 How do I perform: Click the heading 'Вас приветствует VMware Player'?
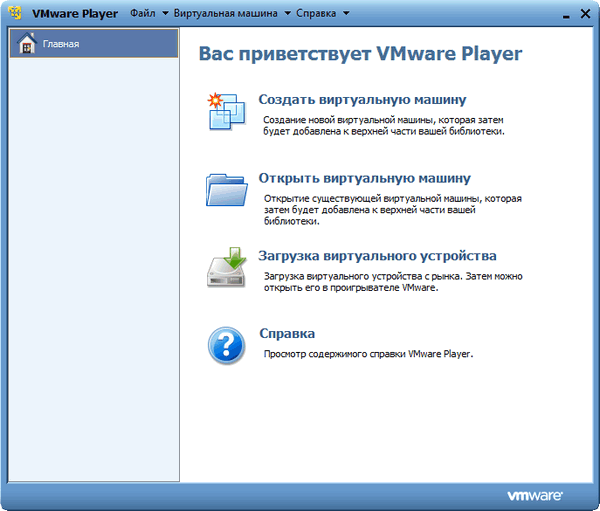[x=360, y=54]
